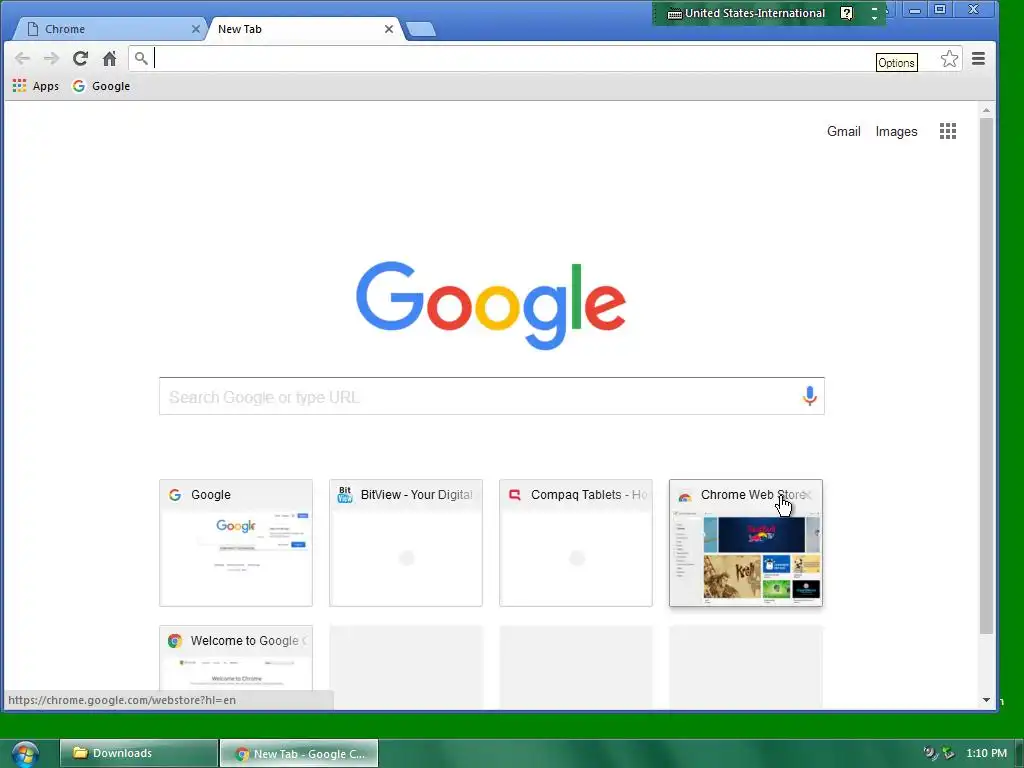1024x768 pixels.
Task: Click the scroll-down arrow of the page scrollbar
Action: (x=986, y=700)
